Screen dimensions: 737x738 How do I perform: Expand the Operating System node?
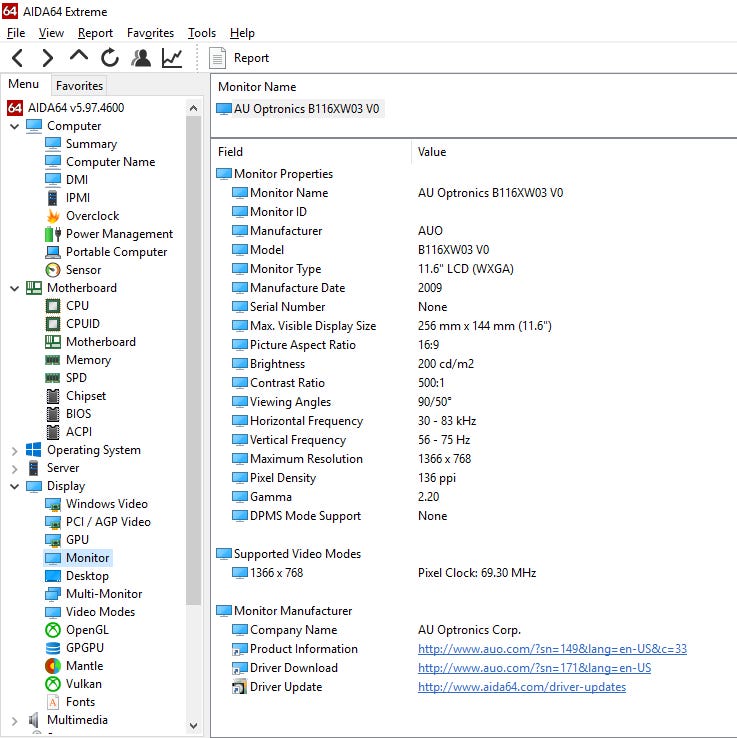pyautogui.click(x=14, y=450)
